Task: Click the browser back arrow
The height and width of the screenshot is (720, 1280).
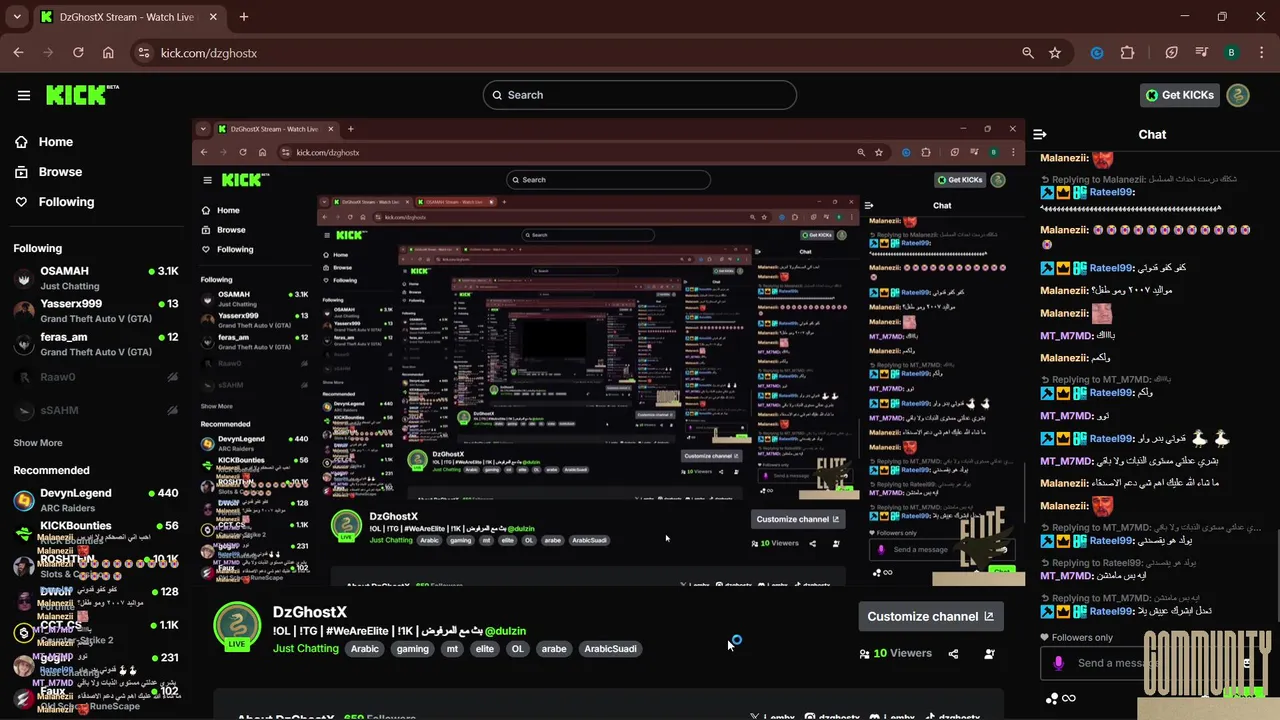Action: [18, 53]
